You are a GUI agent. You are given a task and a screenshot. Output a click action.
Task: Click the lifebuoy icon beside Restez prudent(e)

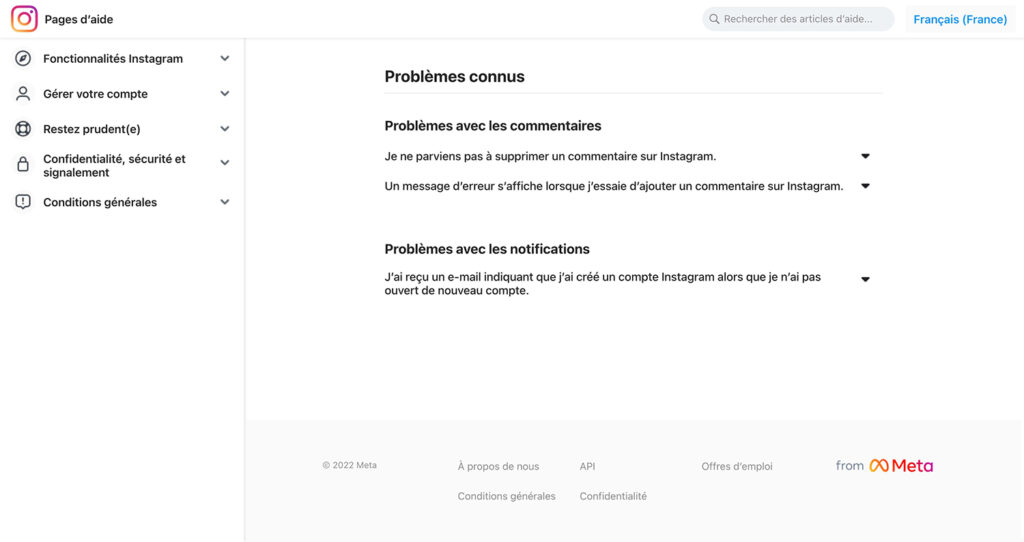click(x=23, y=129)
